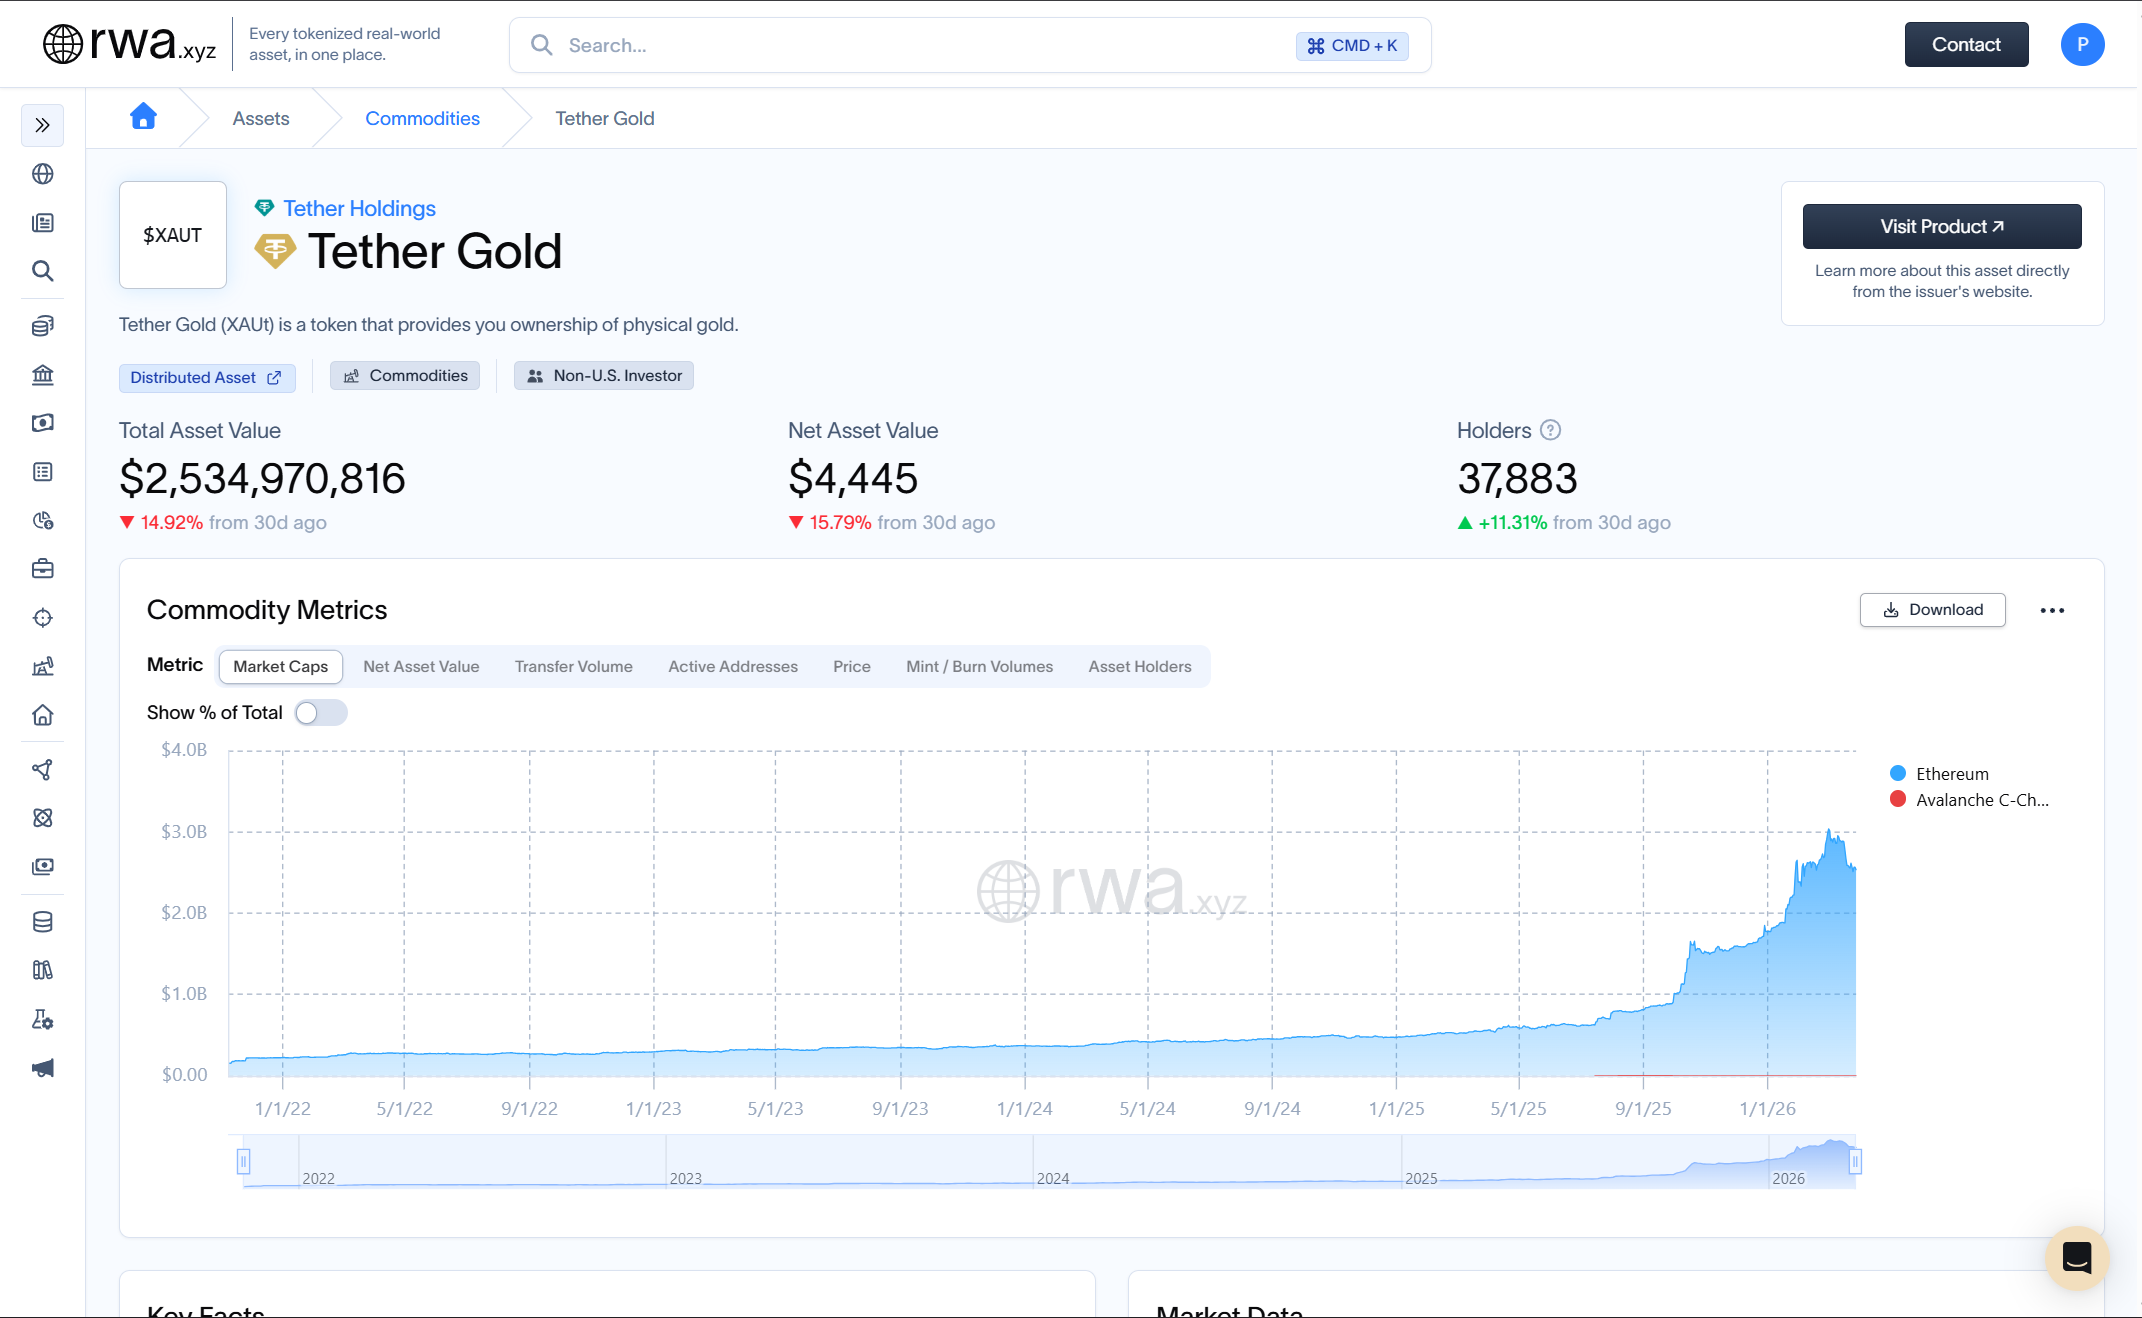Open the three-dot chart options menu
This screenshot has height=1318, width=2142.
coord(2052,610)
